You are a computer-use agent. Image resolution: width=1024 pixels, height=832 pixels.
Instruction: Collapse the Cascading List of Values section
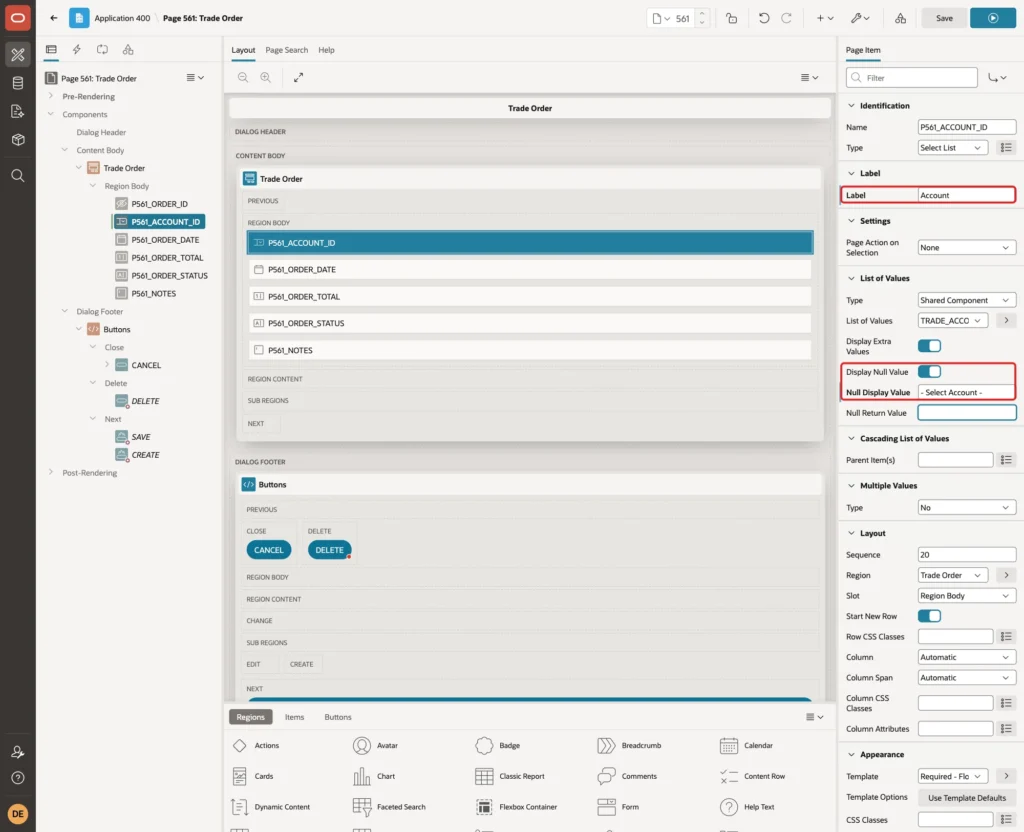point(851,438)
